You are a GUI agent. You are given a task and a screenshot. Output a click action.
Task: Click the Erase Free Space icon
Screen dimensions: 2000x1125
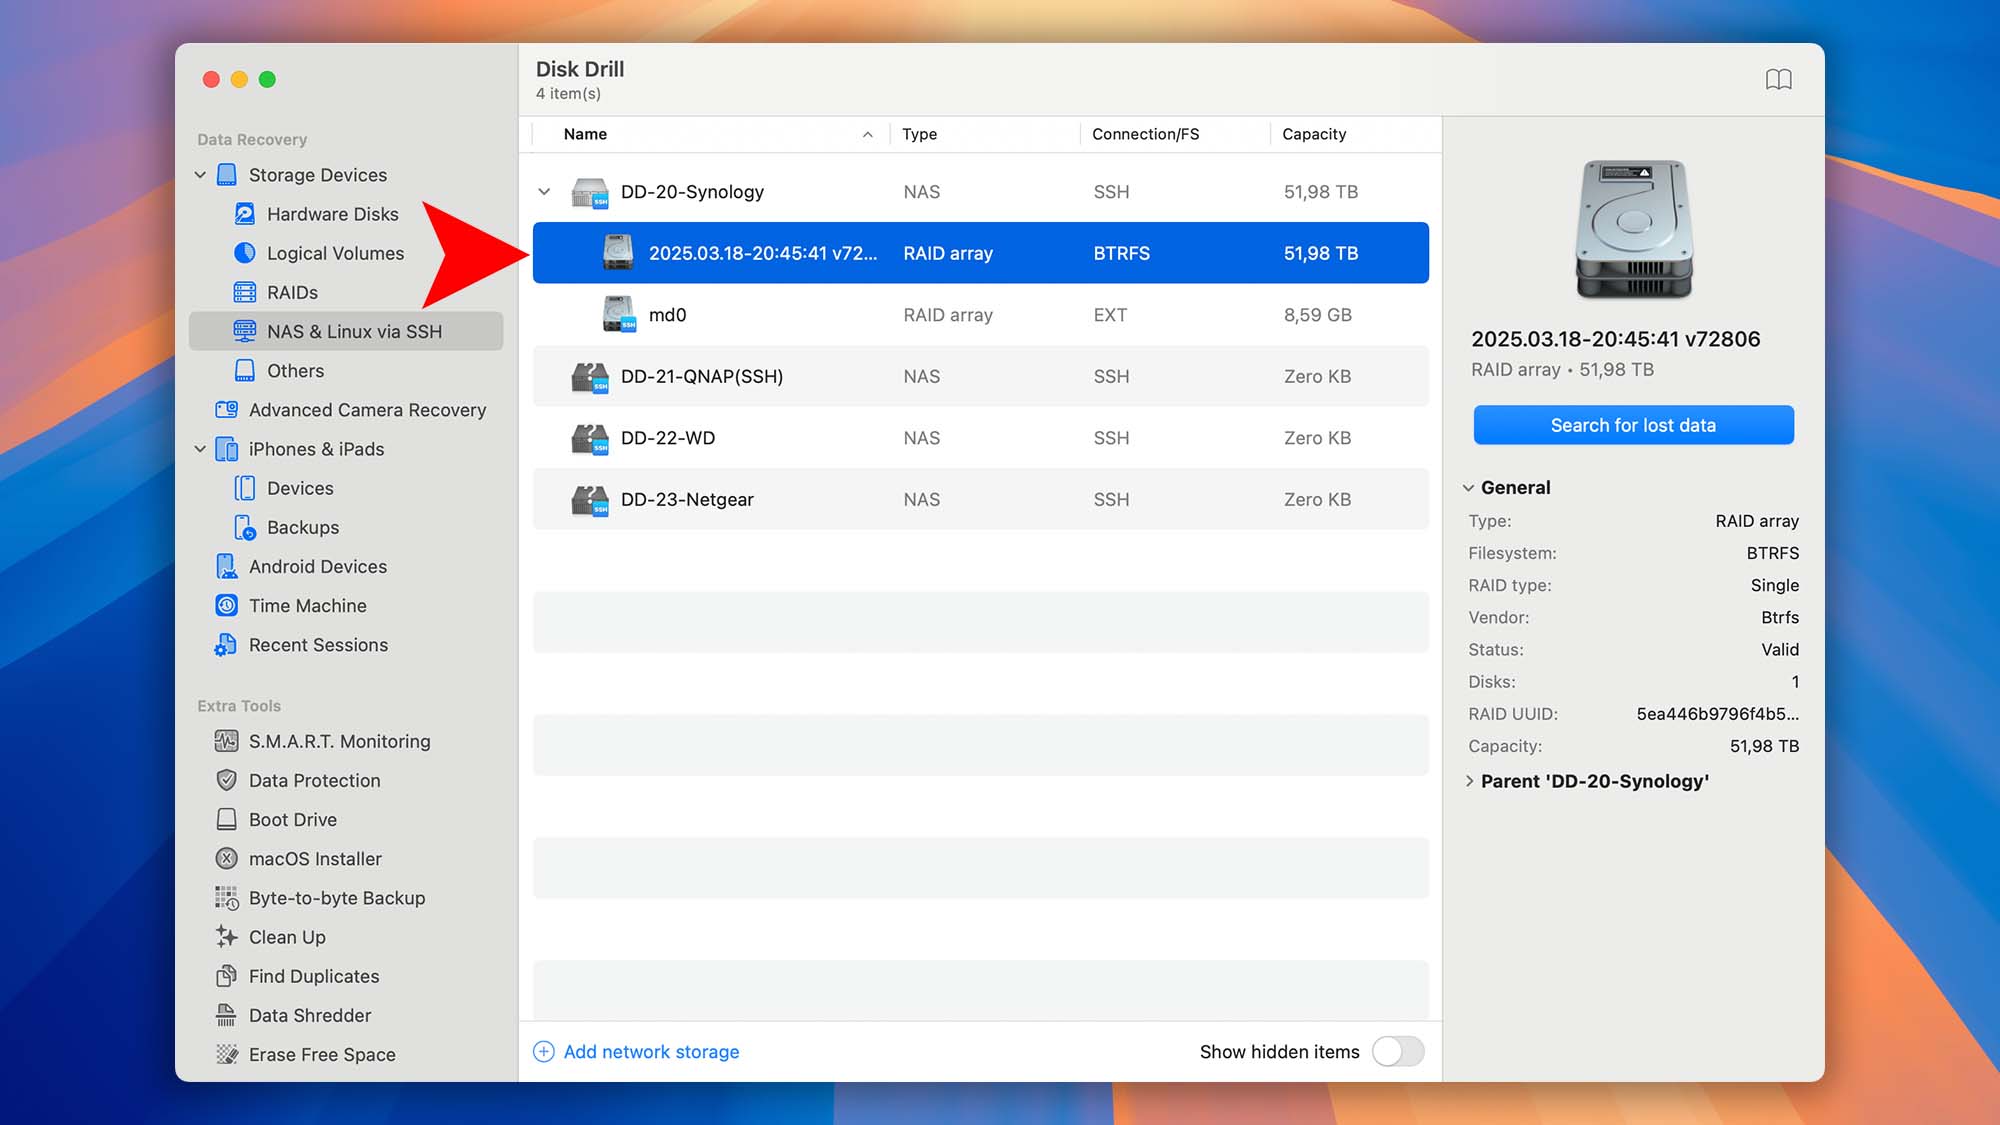(x=227, y=1054)
